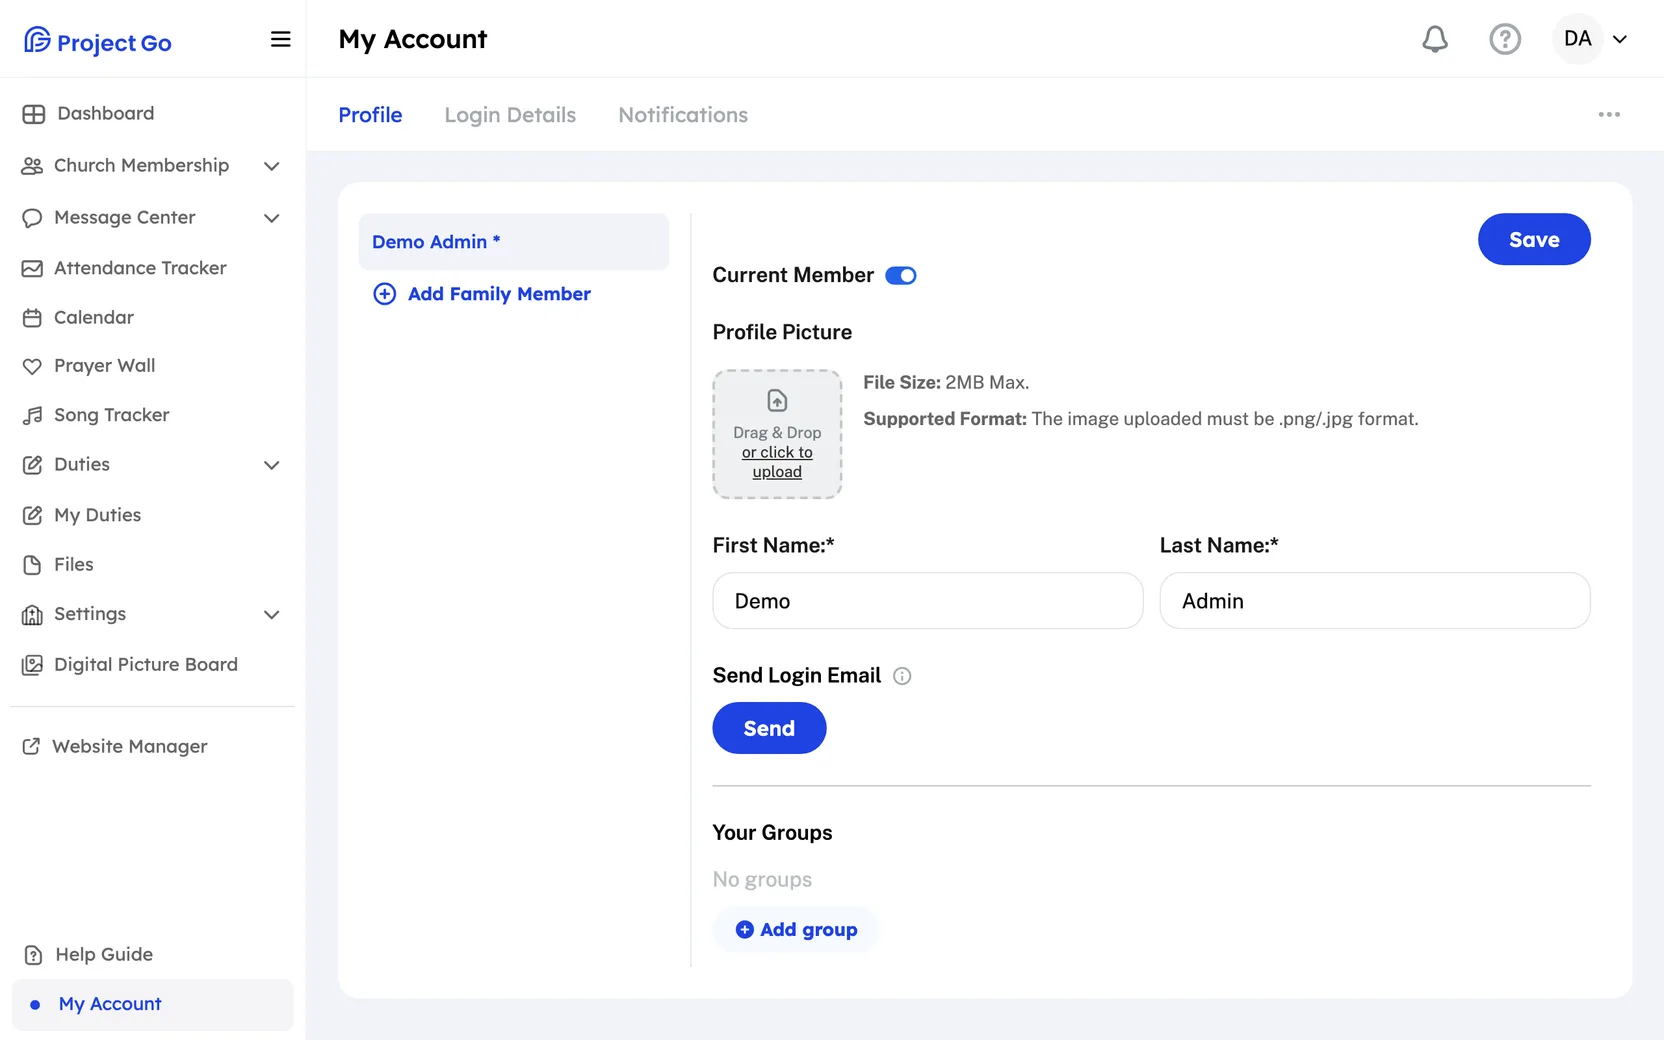Toggle the Current Member switch
The height and width of the screenshot is (1040, 1664).
pos(901,276)
